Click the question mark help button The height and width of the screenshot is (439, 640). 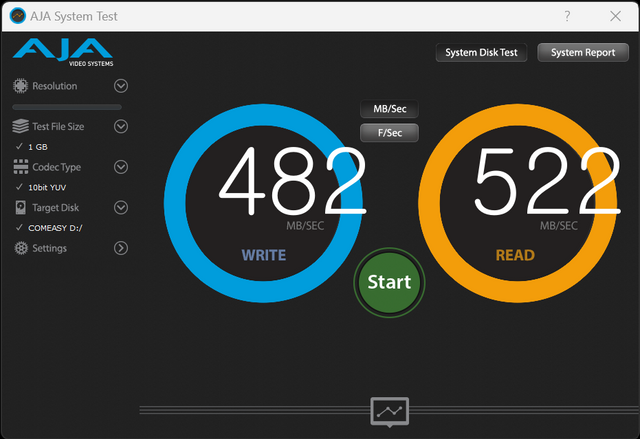(567, 16)
